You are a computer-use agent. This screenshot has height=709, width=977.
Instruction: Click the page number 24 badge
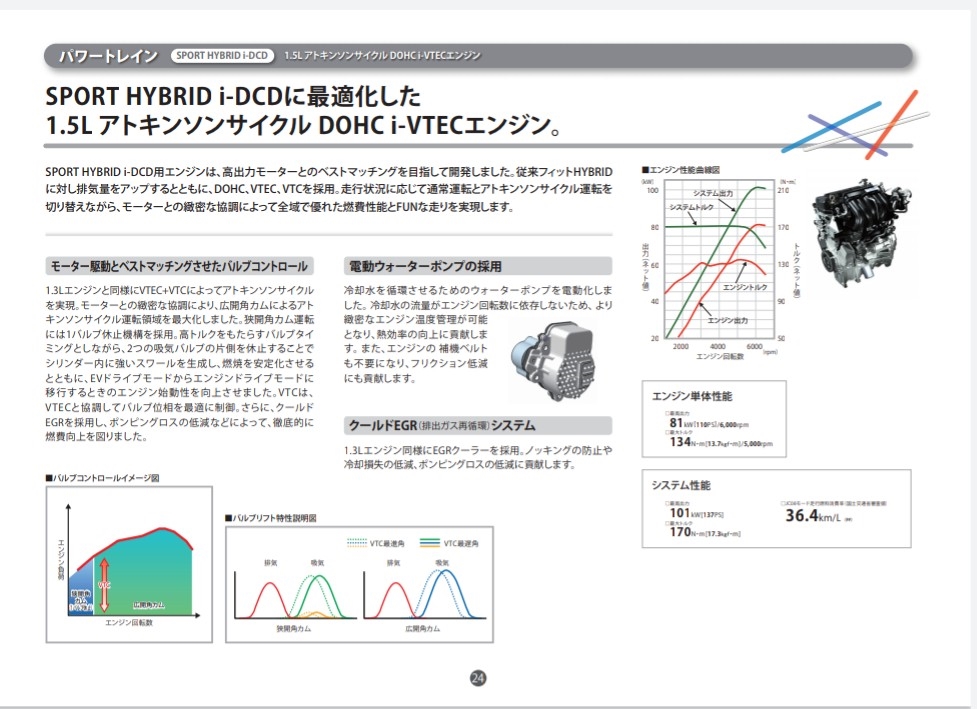(x=478, y=678)
